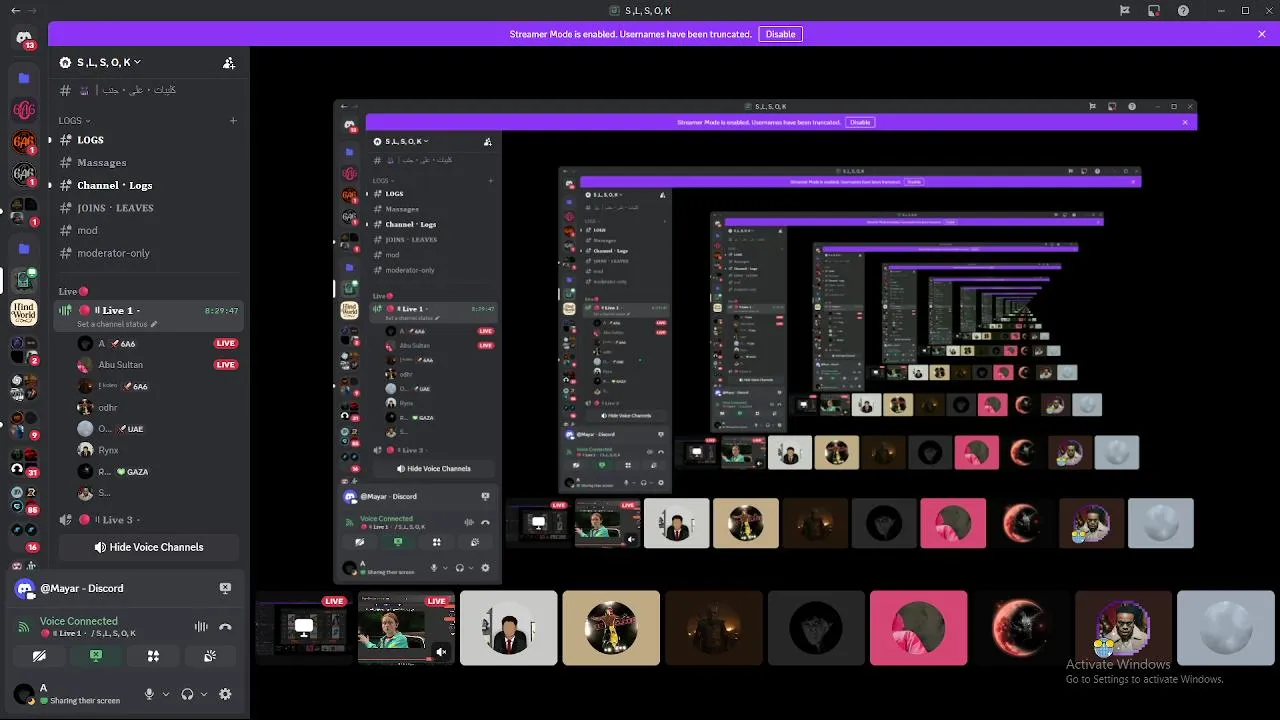Click the stop streaming icon beside @Mayar - Discord

[x=225, y=588]
